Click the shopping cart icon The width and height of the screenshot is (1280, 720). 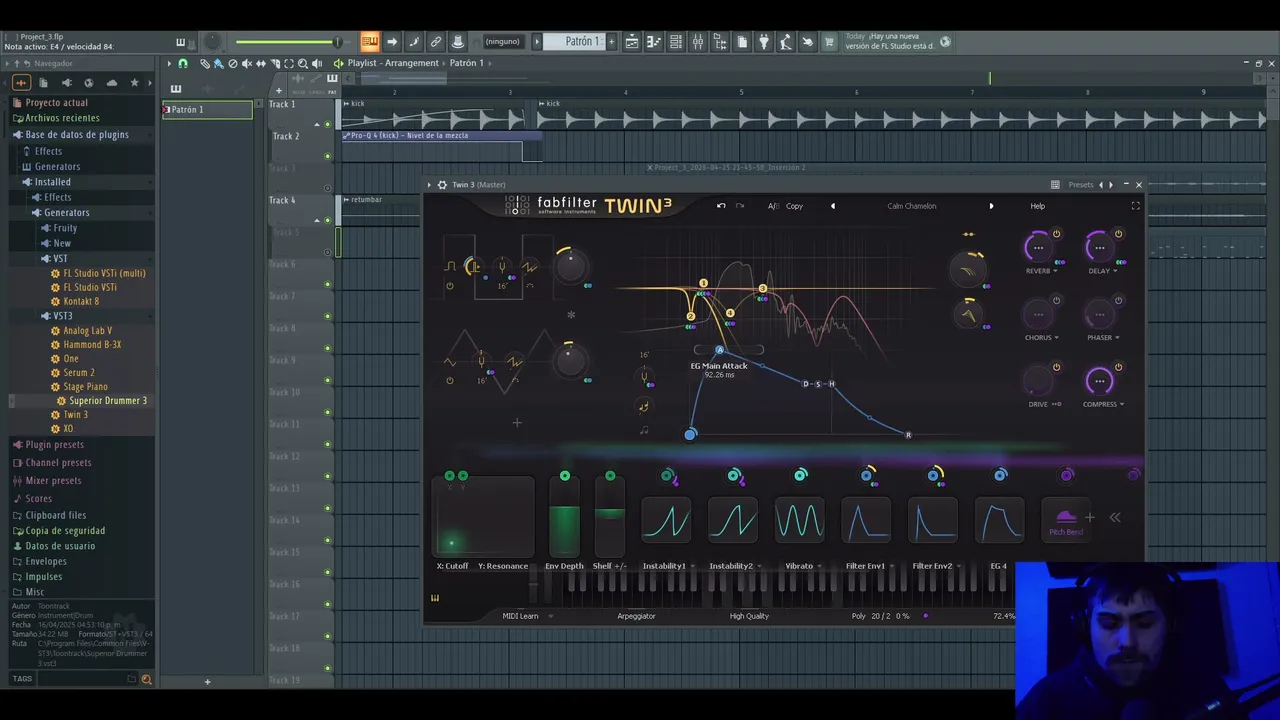tap(829, 42)
